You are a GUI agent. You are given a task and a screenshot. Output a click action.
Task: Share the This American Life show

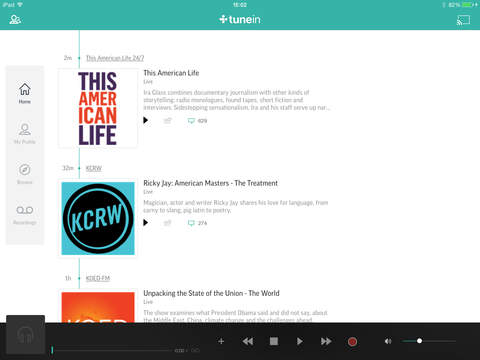(168, 121)
